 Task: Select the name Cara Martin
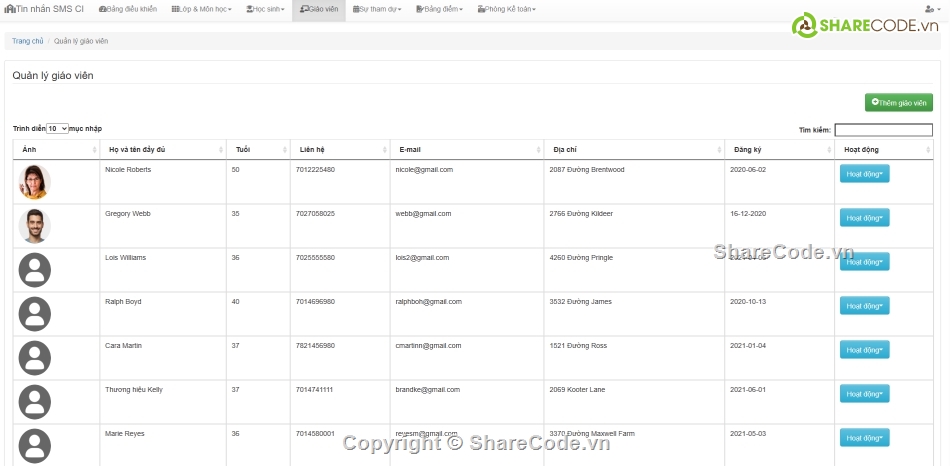124,345
